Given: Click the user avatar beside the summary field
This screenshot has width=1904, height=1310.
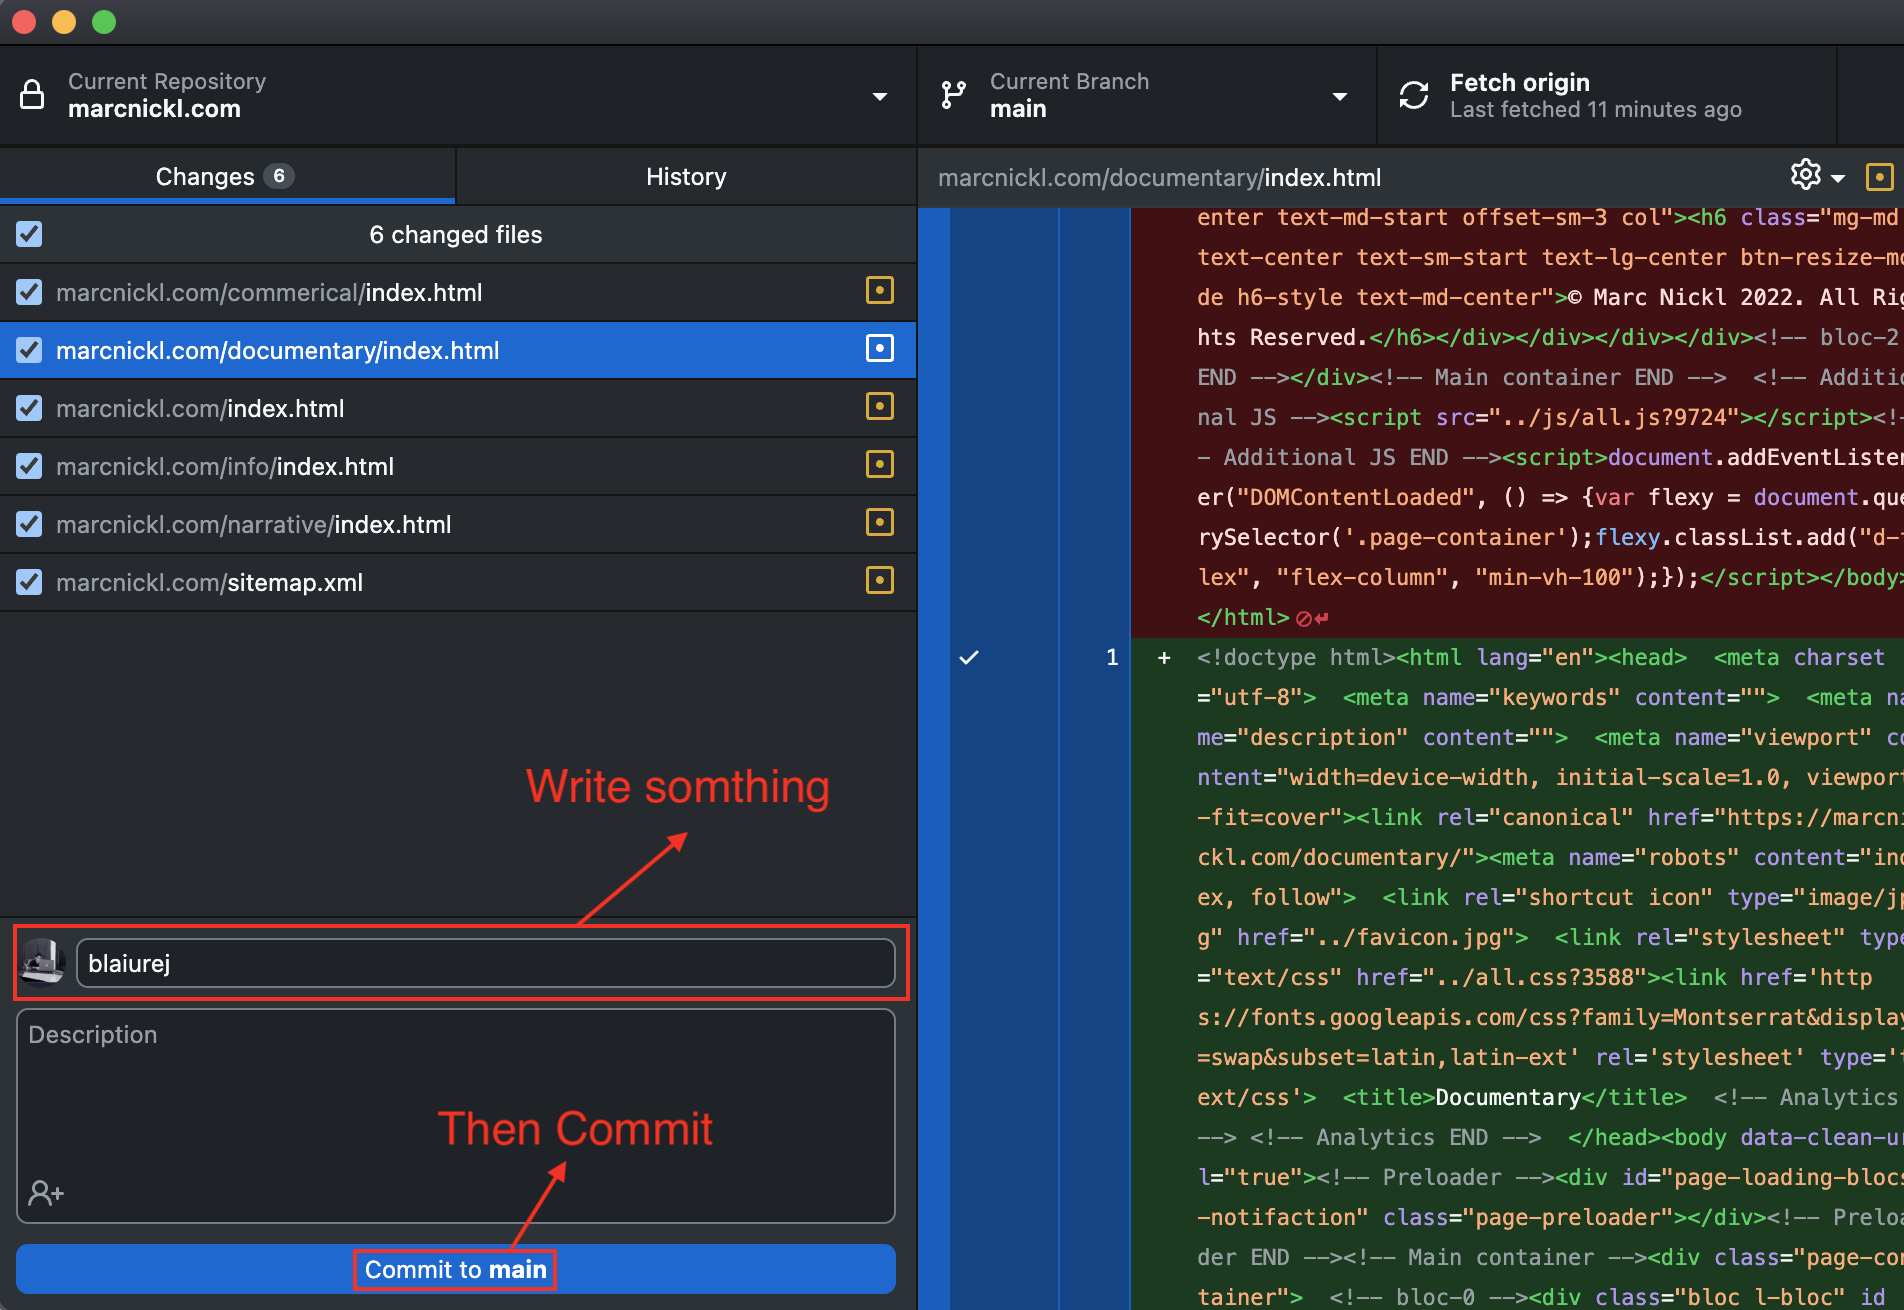Looking at the screenshot, I should [x=43, y=963].
